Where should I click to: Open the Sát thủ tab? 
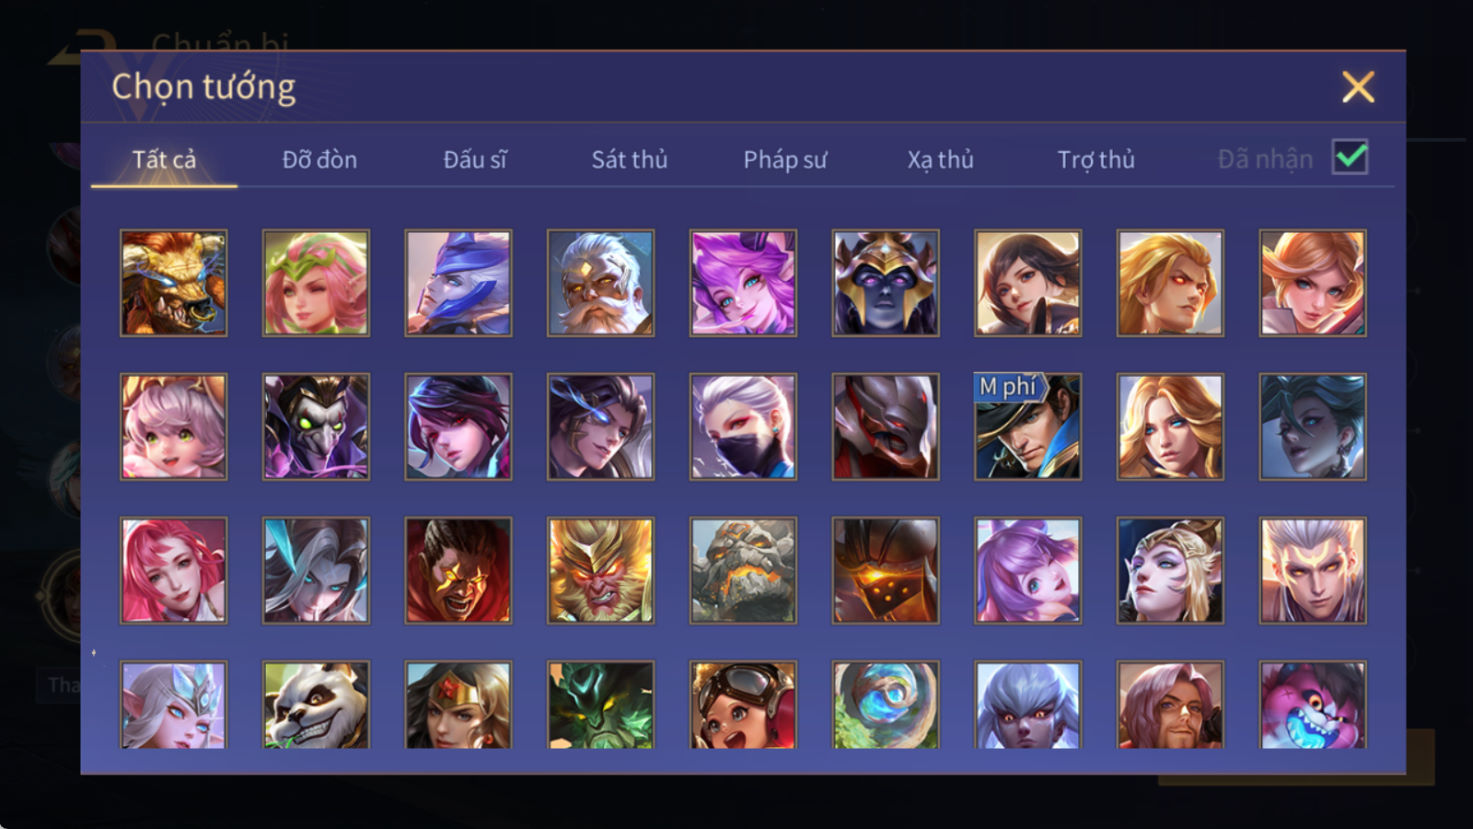click(x=629, y=160)
